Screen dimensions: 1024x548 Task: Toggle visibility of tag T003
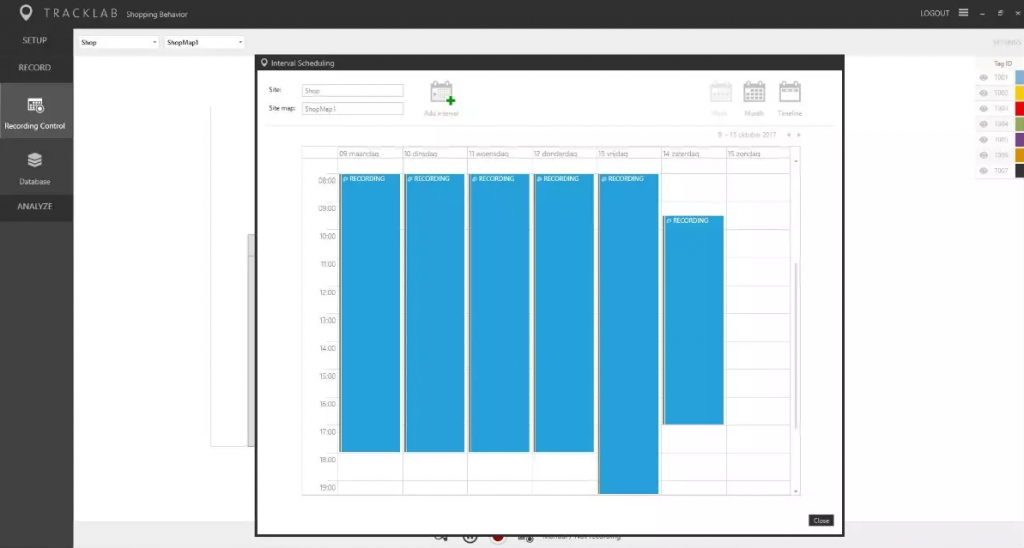click(984, 109)
